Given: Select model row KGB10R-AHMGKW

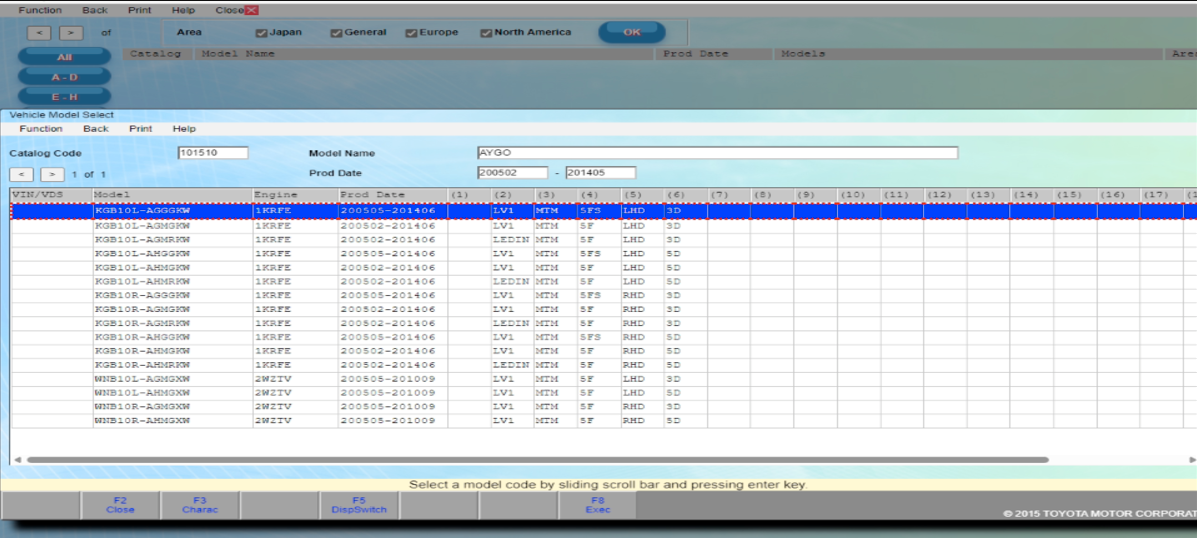Looking at the screenshot, I should (603, 351).
